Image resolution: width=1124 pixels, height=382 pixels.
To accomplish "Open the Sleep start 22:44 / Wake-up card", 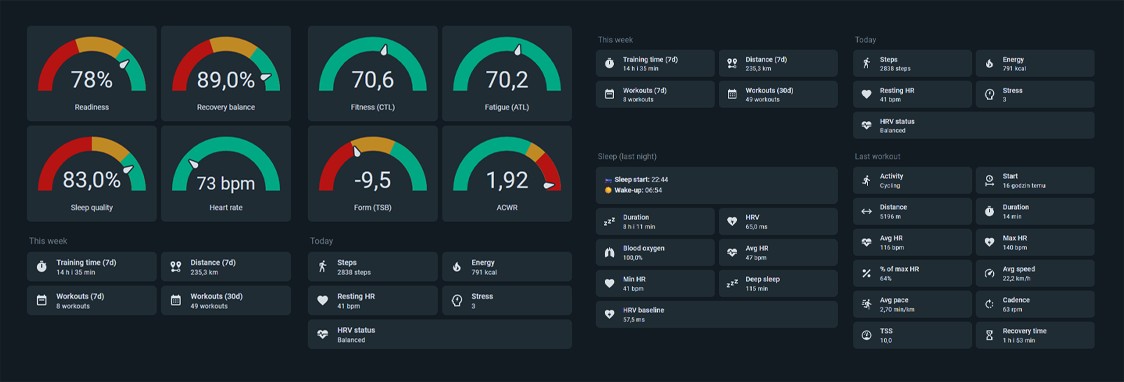I will 717,186.
